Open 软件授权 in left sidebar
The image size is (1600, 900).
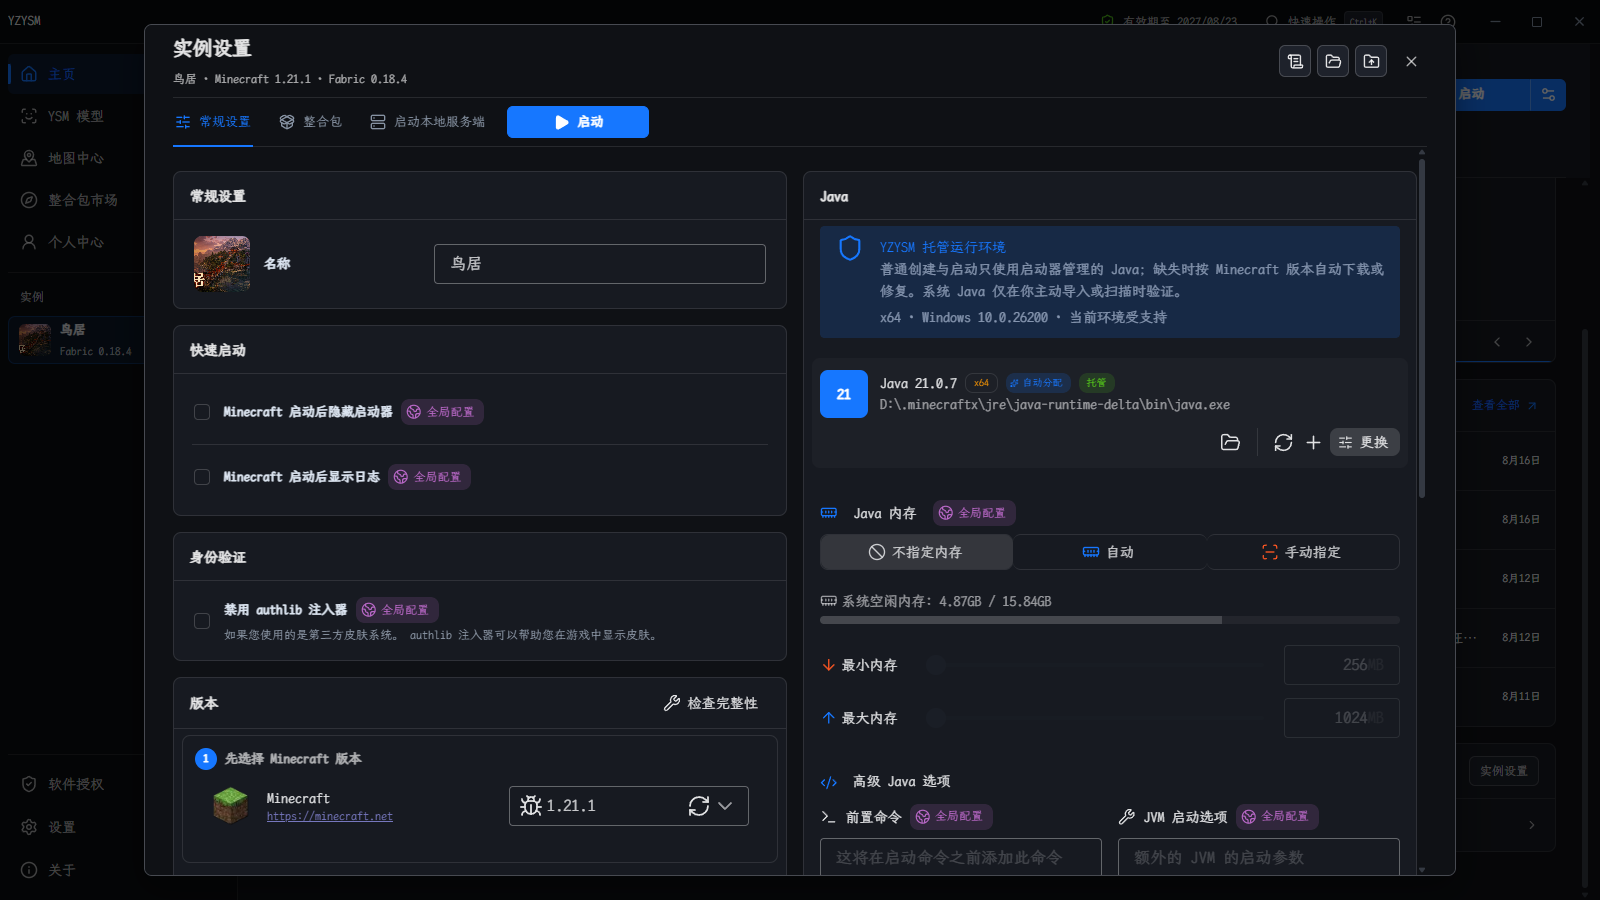(x=78, y=784)
